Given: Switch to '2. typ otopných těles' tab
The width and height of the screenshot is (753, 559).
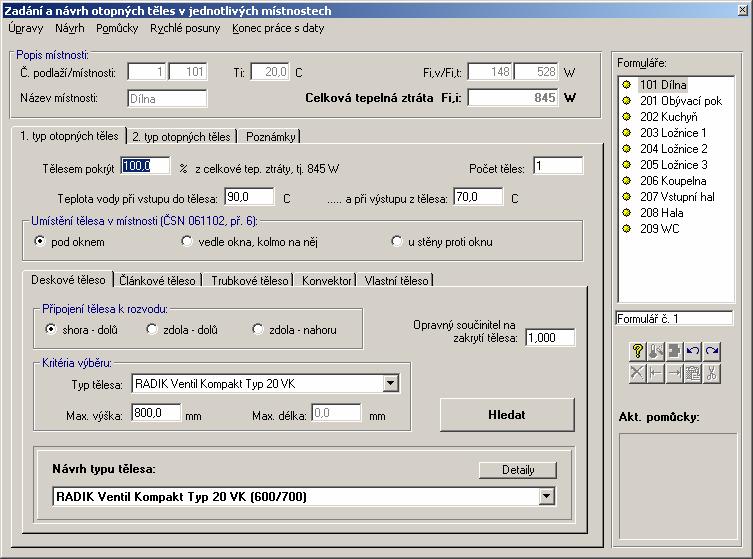Looking at the screenshot, I should [x=181, y=137].
